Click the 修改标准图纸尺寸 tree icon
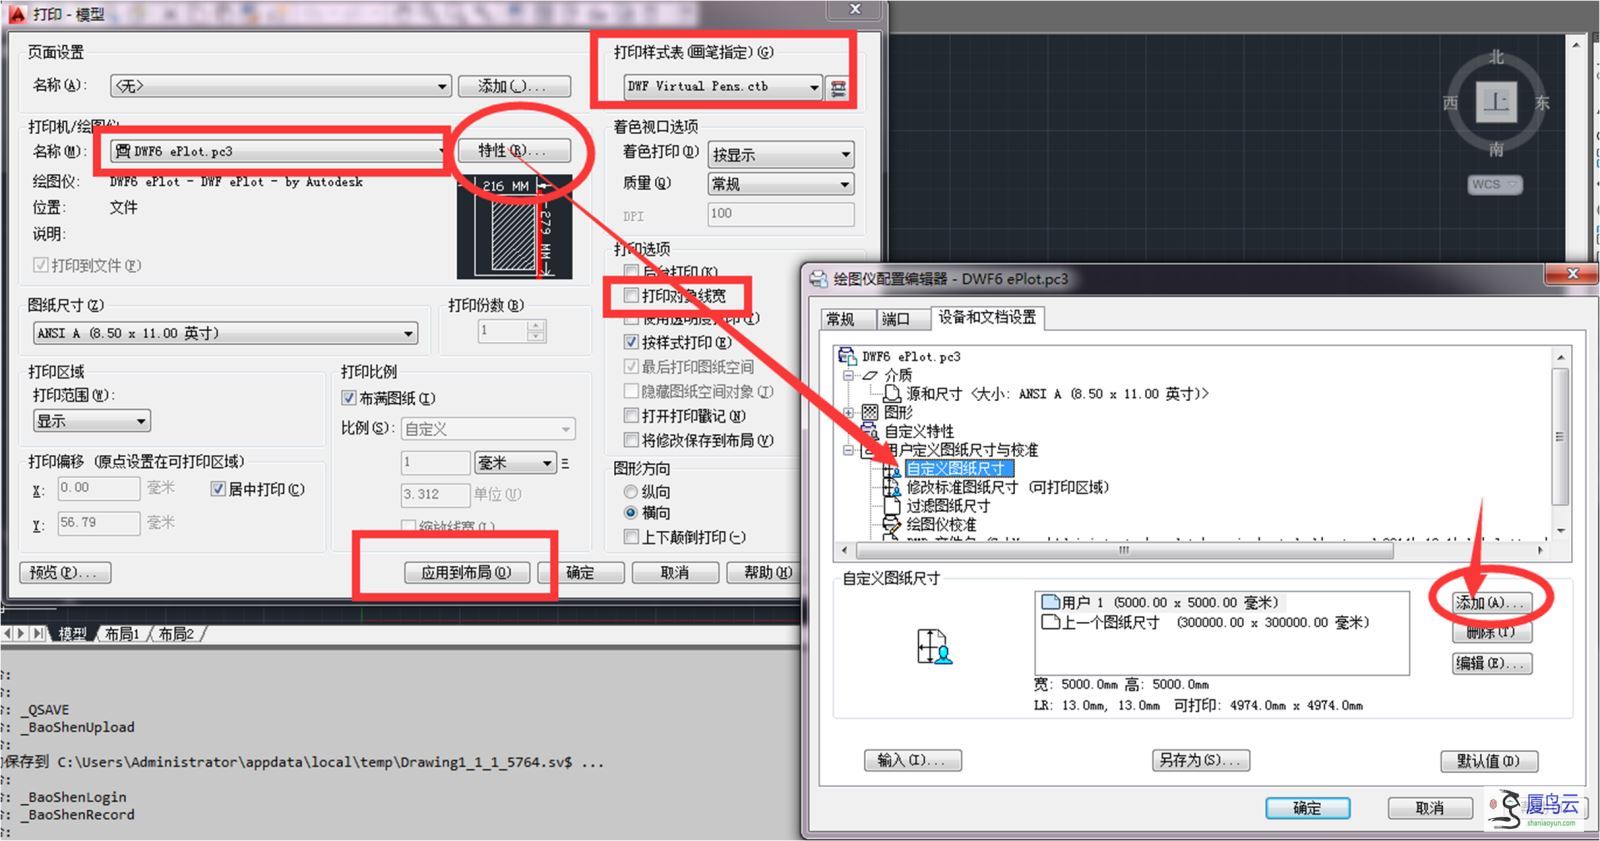This screenshot has height=841, width=1600. click(x=892, y=487)
